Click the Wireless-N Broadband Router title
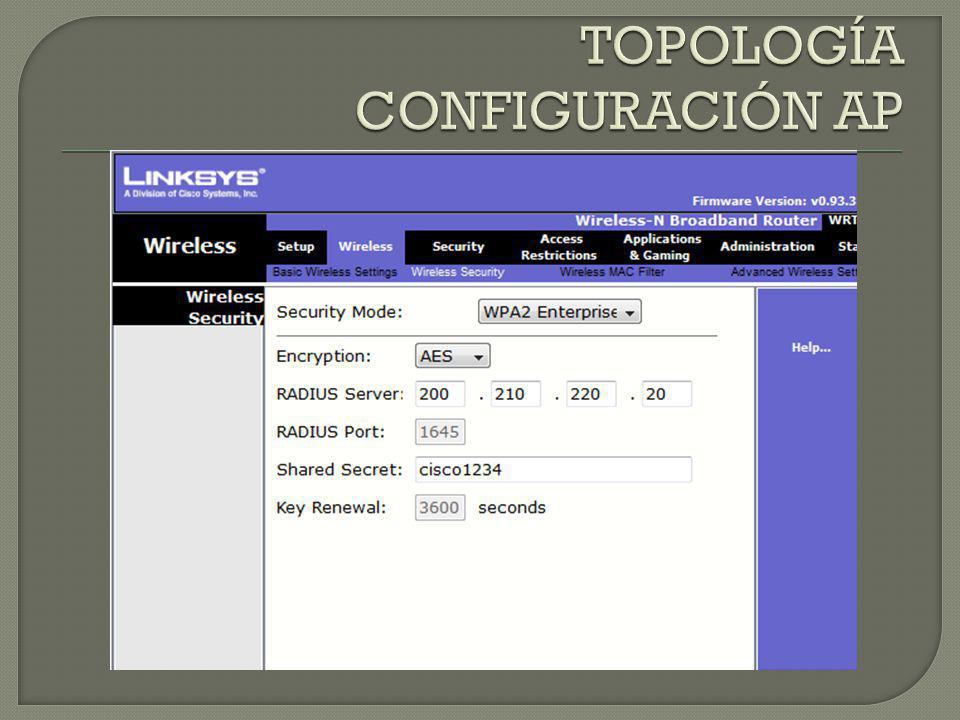Screen dimensions: 960x720 [x=696, y=221]
